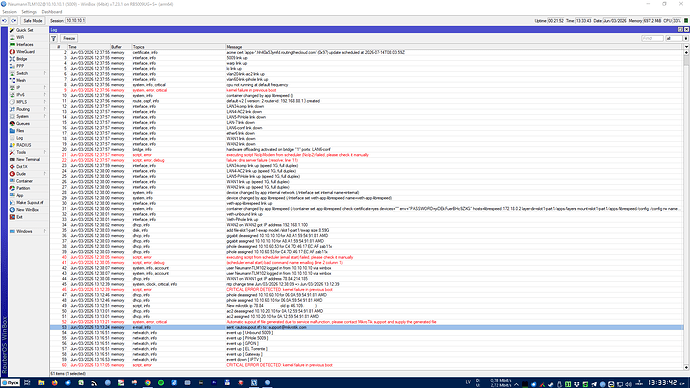
Task: Select row 20 hardware offloading message
Action: click(x=367, y=150)
